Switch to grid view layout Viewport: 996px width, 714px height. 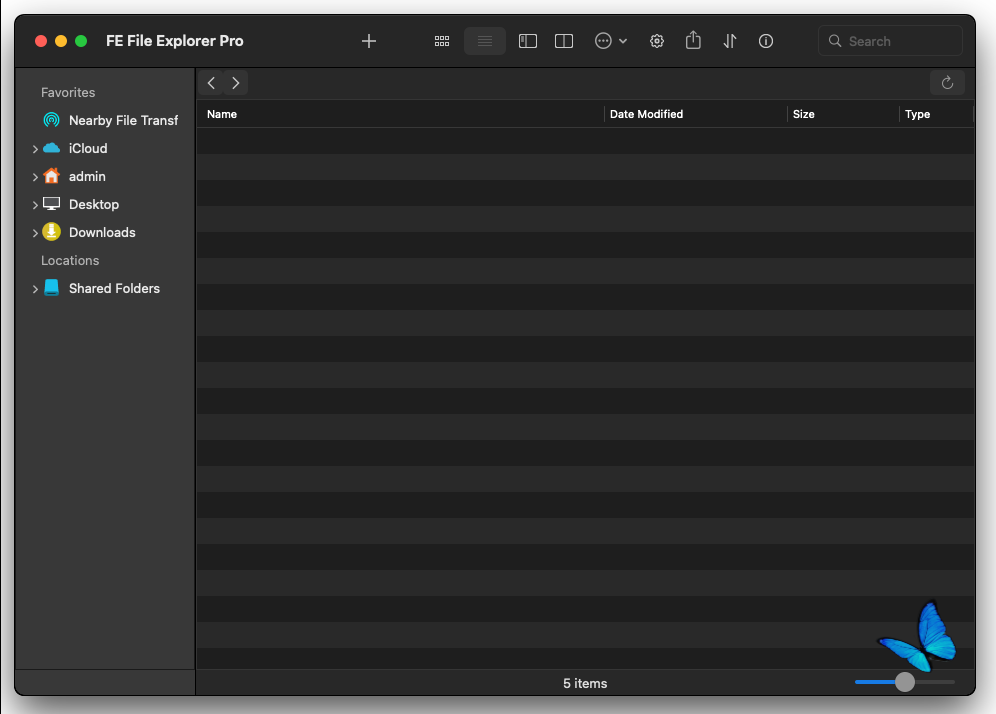[x=442, y=41]
